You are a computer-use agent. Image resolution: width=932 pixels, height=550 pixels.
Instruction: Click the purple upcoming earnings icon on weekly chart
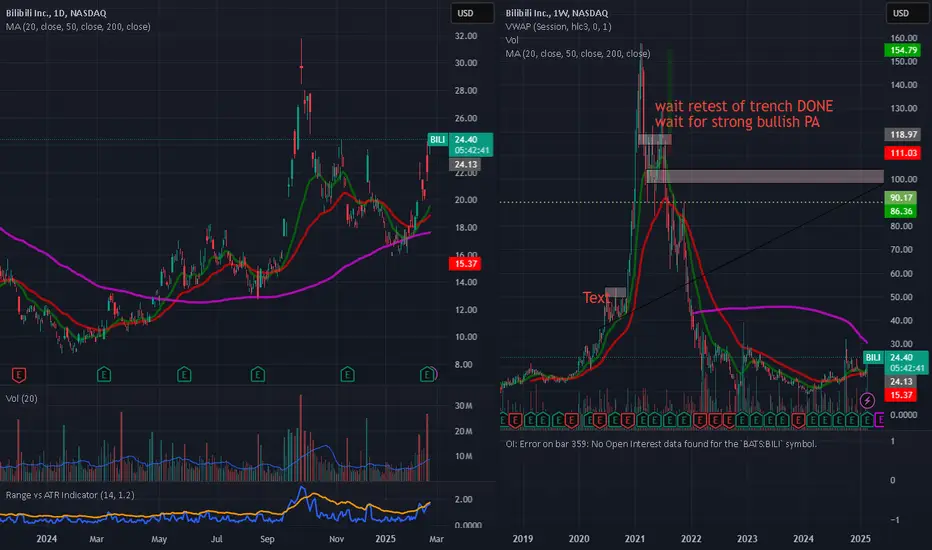880,420
